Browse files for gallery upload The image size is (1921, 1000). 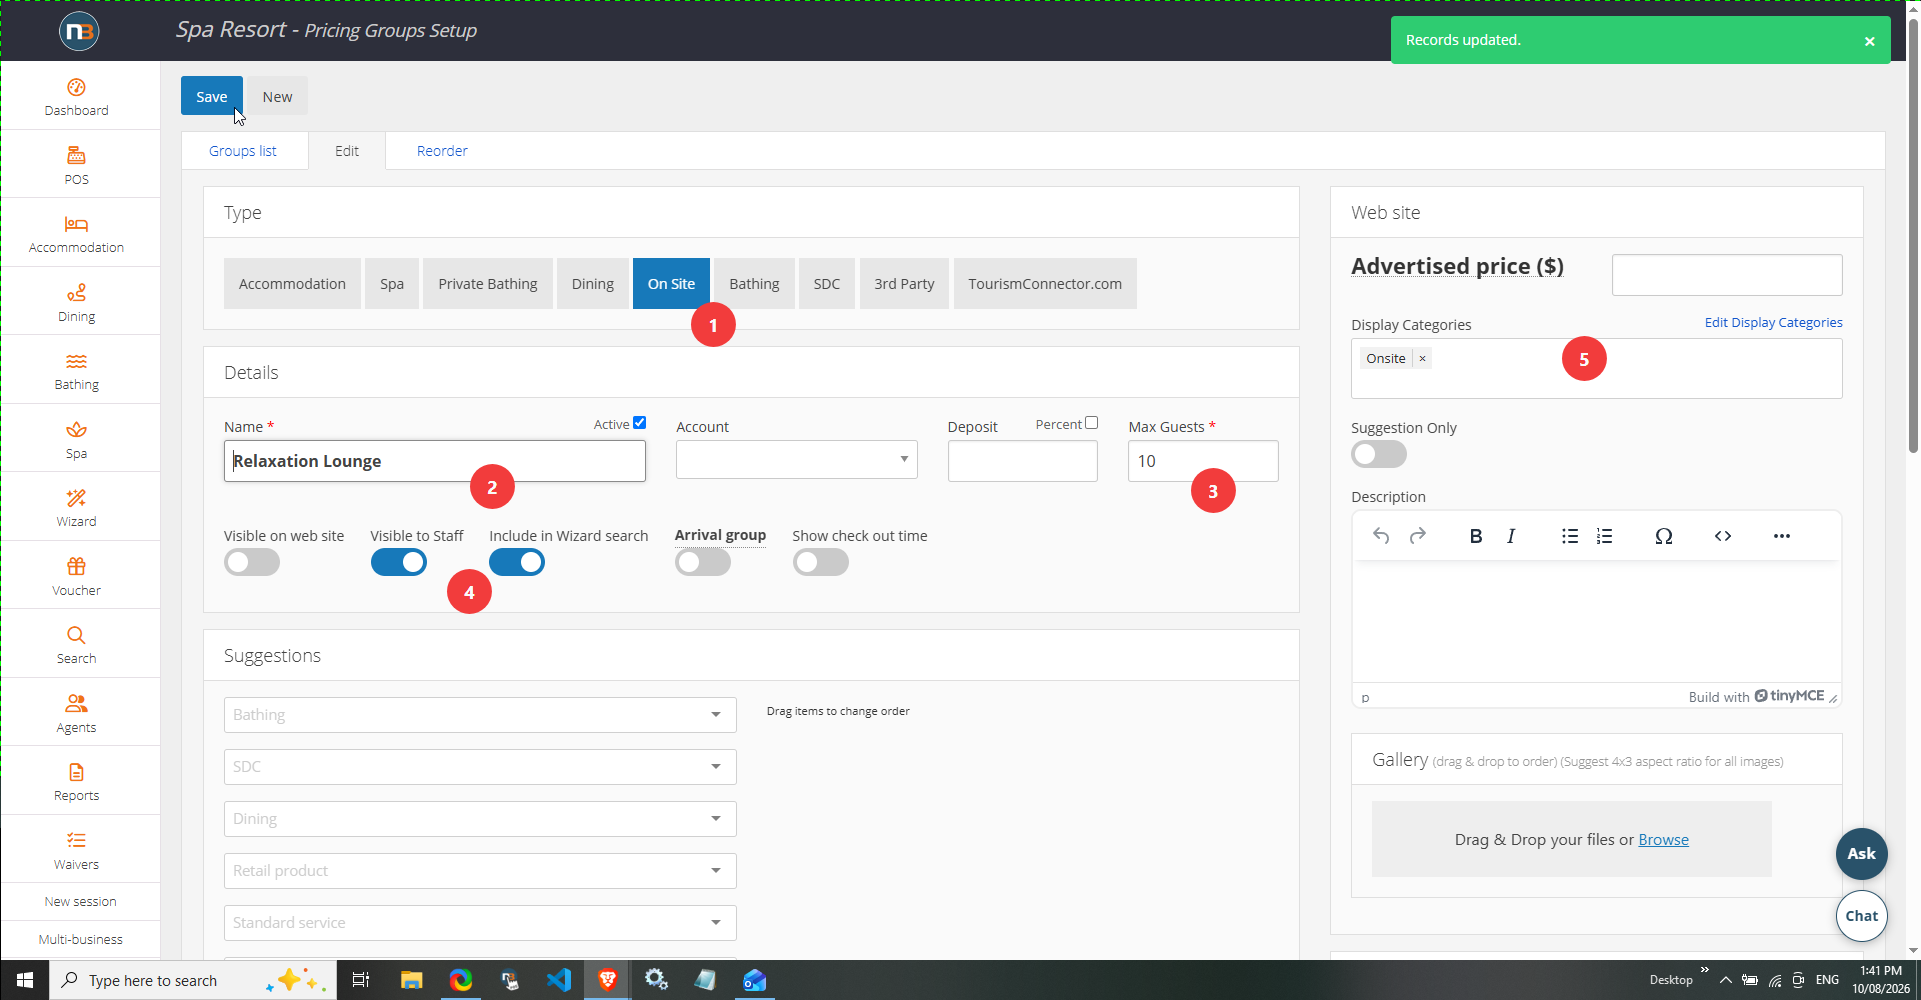[x=1663, y=840]
